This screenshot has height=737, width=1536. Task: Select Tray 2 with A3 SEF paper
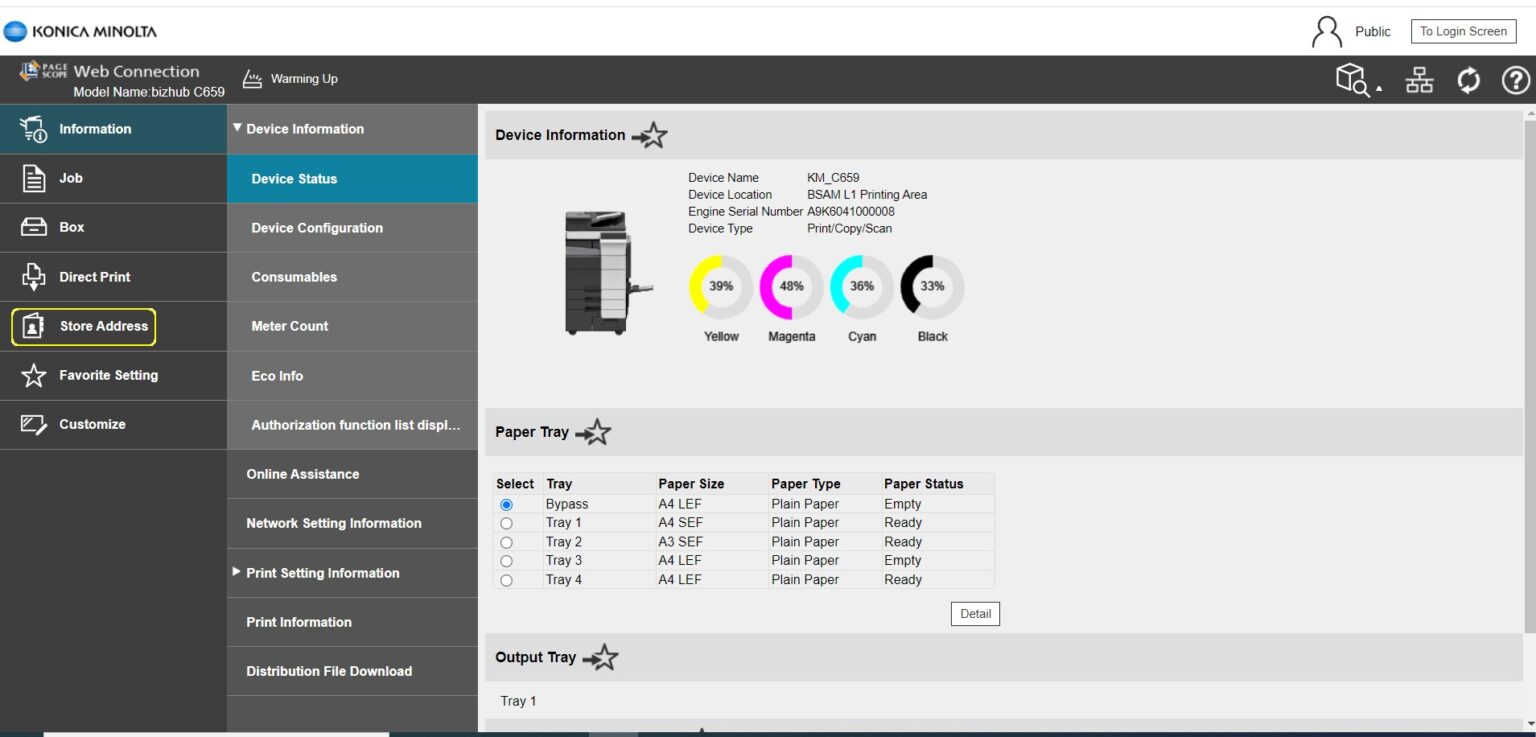click(x=506, y=541)
